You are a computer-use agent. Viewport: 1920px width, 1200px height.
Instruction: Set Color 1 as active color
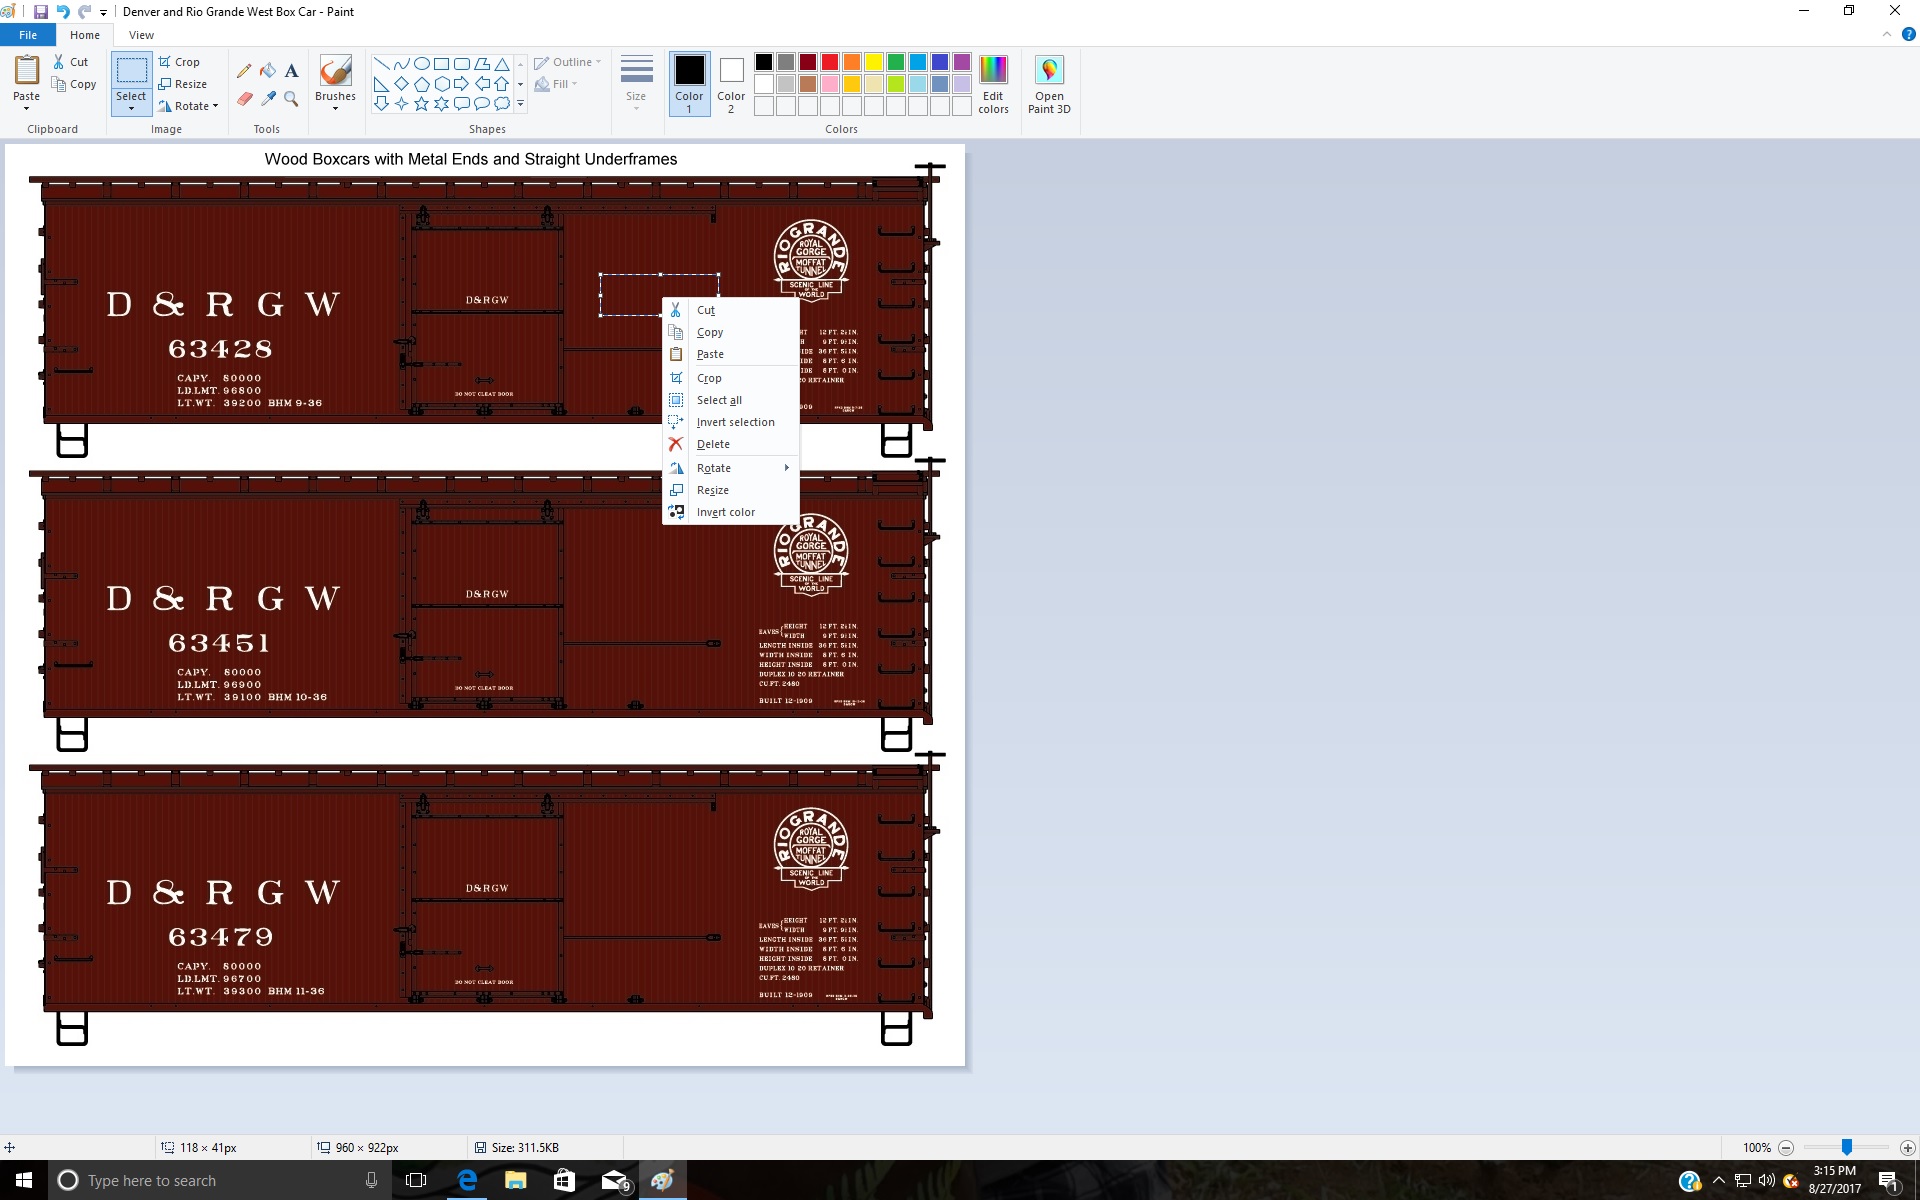point(689,84)
